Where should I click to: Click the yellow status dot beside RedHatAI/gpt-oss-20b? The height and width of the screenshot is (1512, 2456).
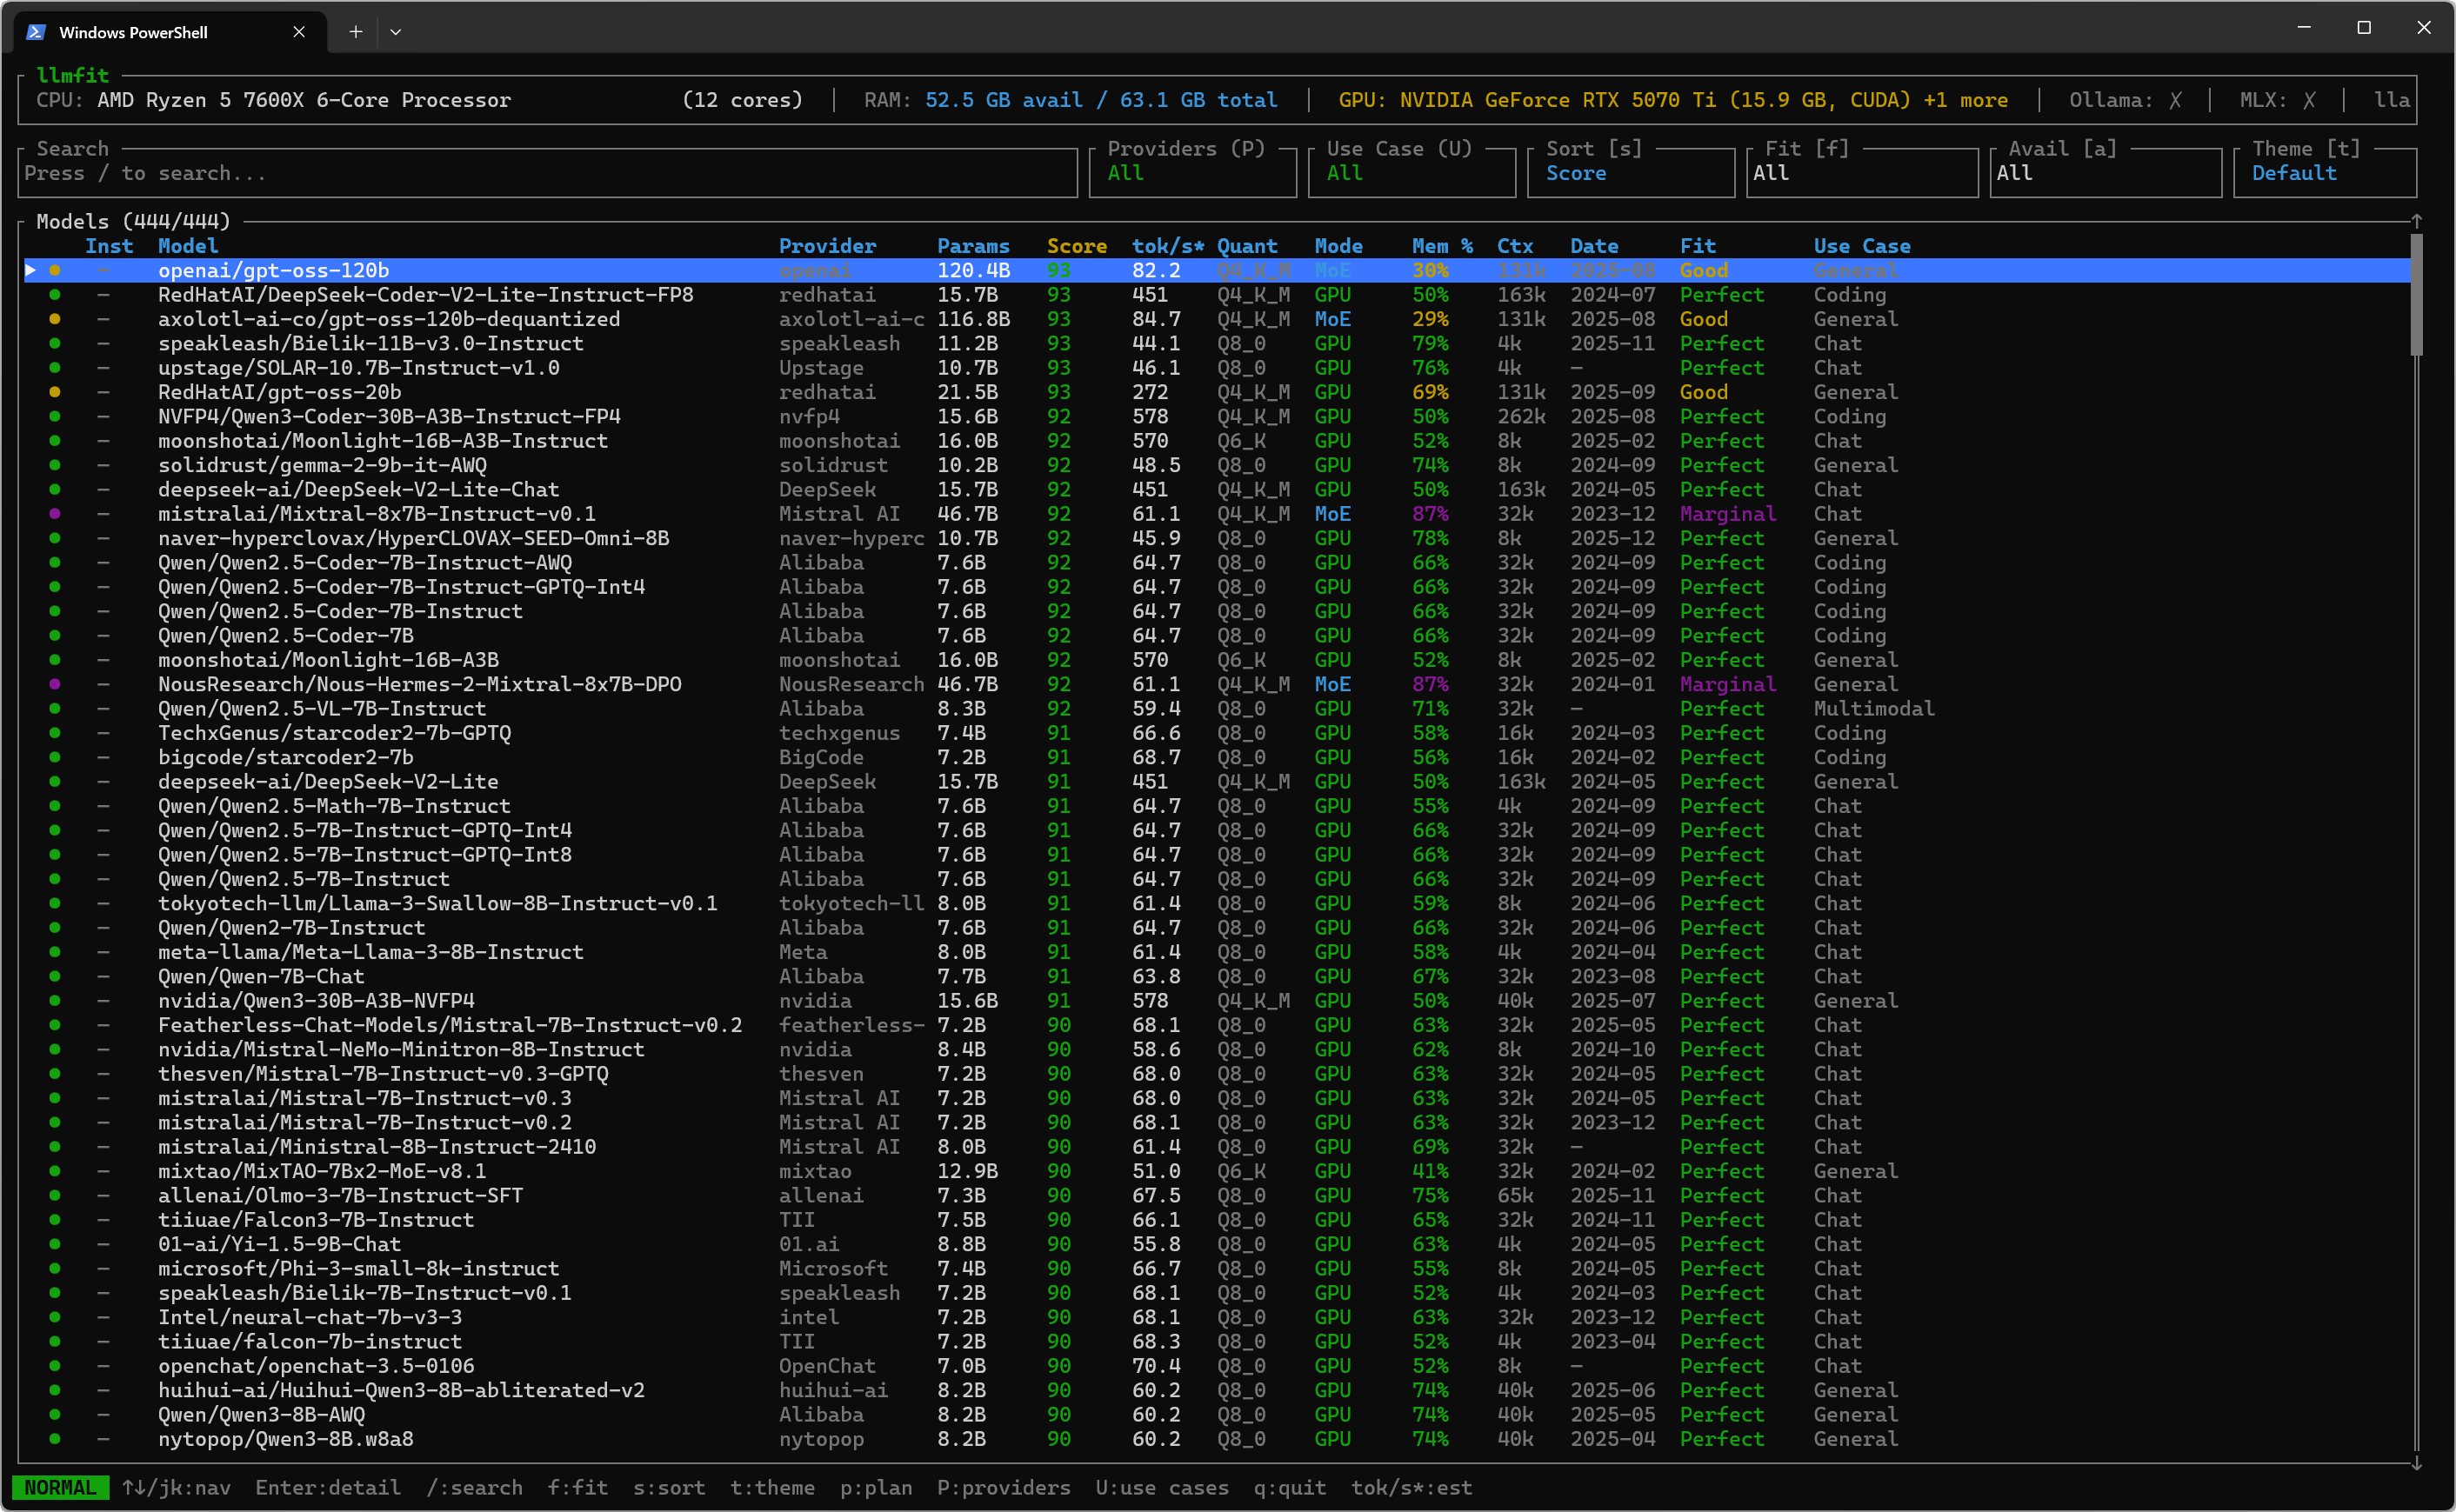pyautogui.click(x=55, y=392)
